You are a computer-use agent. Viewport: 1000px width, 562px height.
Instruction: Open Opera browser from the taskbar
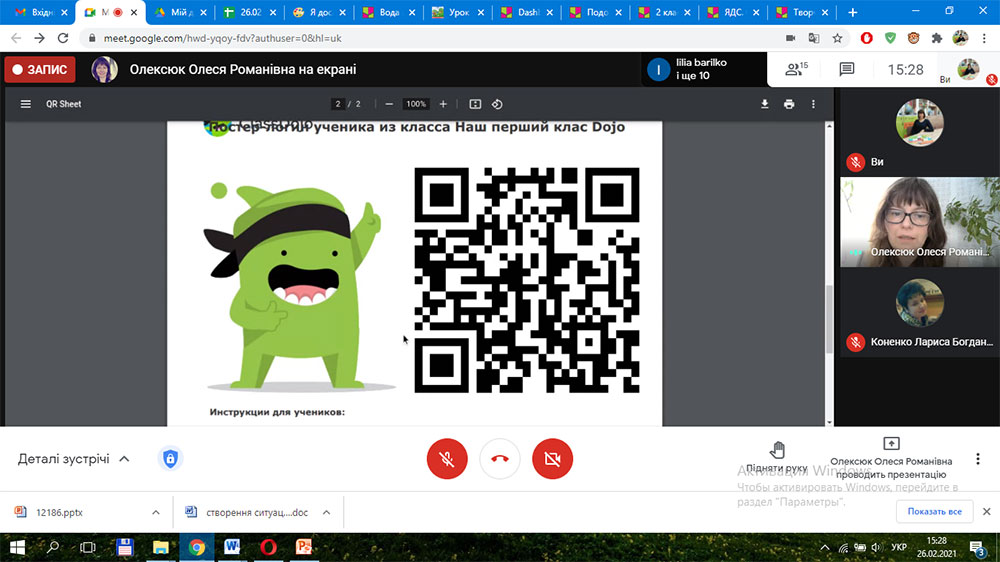click(x=268, y=547)
